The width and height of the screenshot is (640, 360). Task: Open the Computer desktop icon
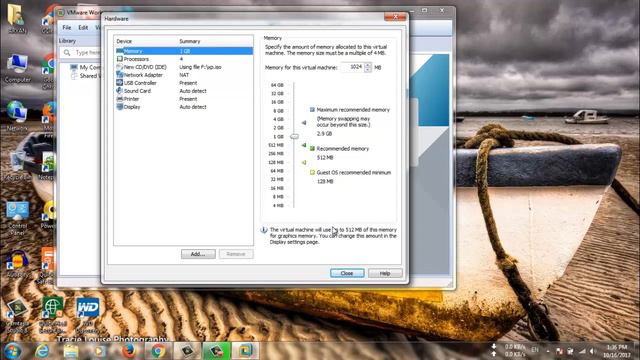(x=17, y=69)
